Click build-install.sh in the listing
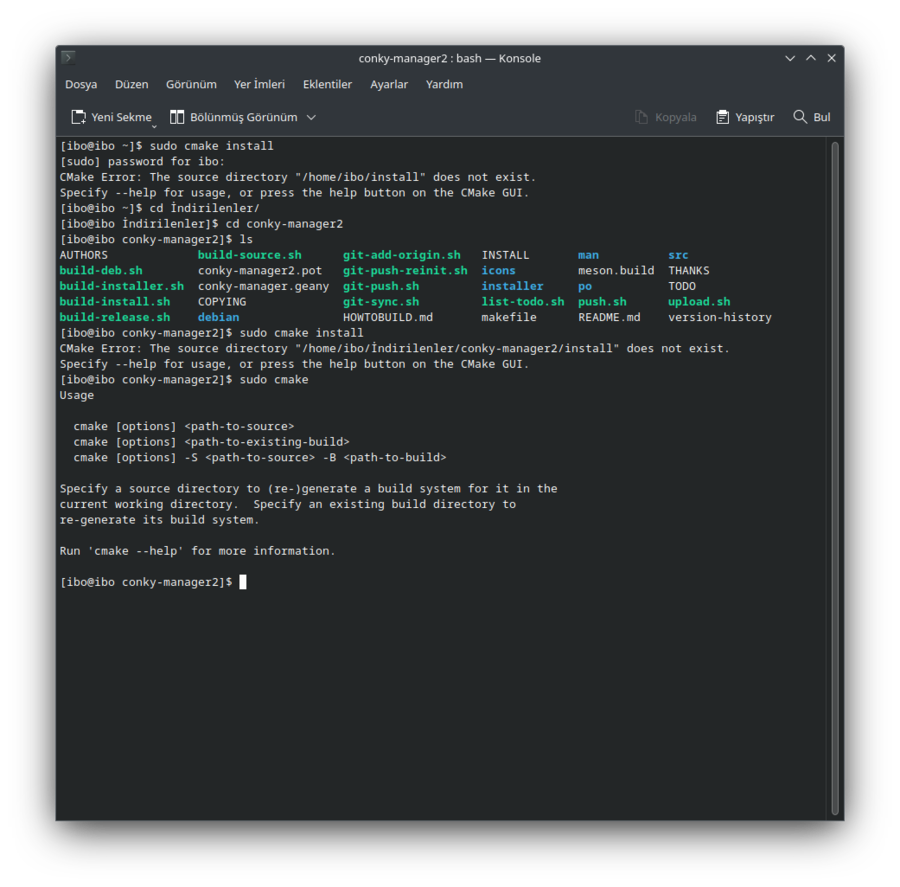The width and height of the screenshot is (900, 887). pos(115,301)
